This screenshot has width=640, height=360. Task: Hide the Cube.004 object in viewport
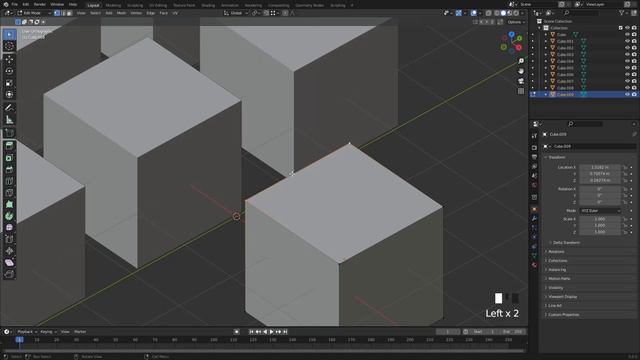627,61
